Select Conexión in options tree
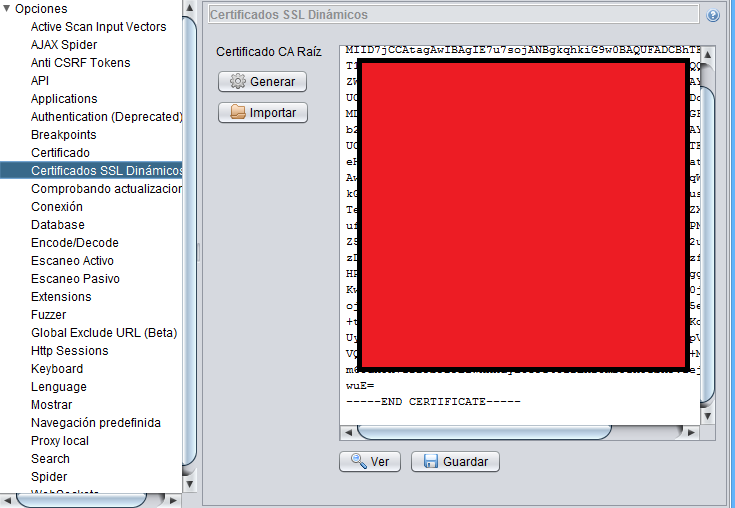This screenshot has width=735, height=508. [x=57, y=206]
